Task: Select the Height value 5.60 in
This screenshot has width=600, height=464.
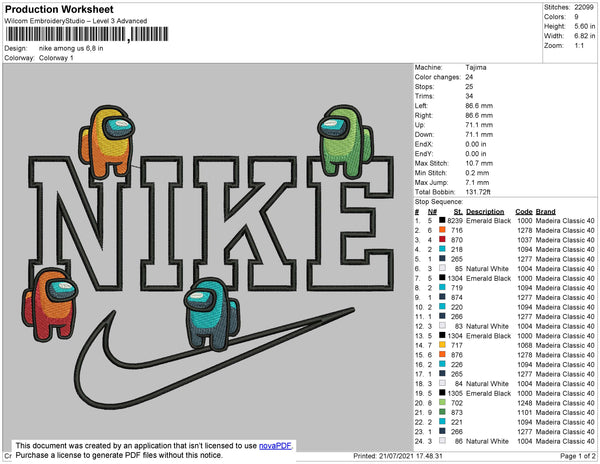Action: pos(584,26)
